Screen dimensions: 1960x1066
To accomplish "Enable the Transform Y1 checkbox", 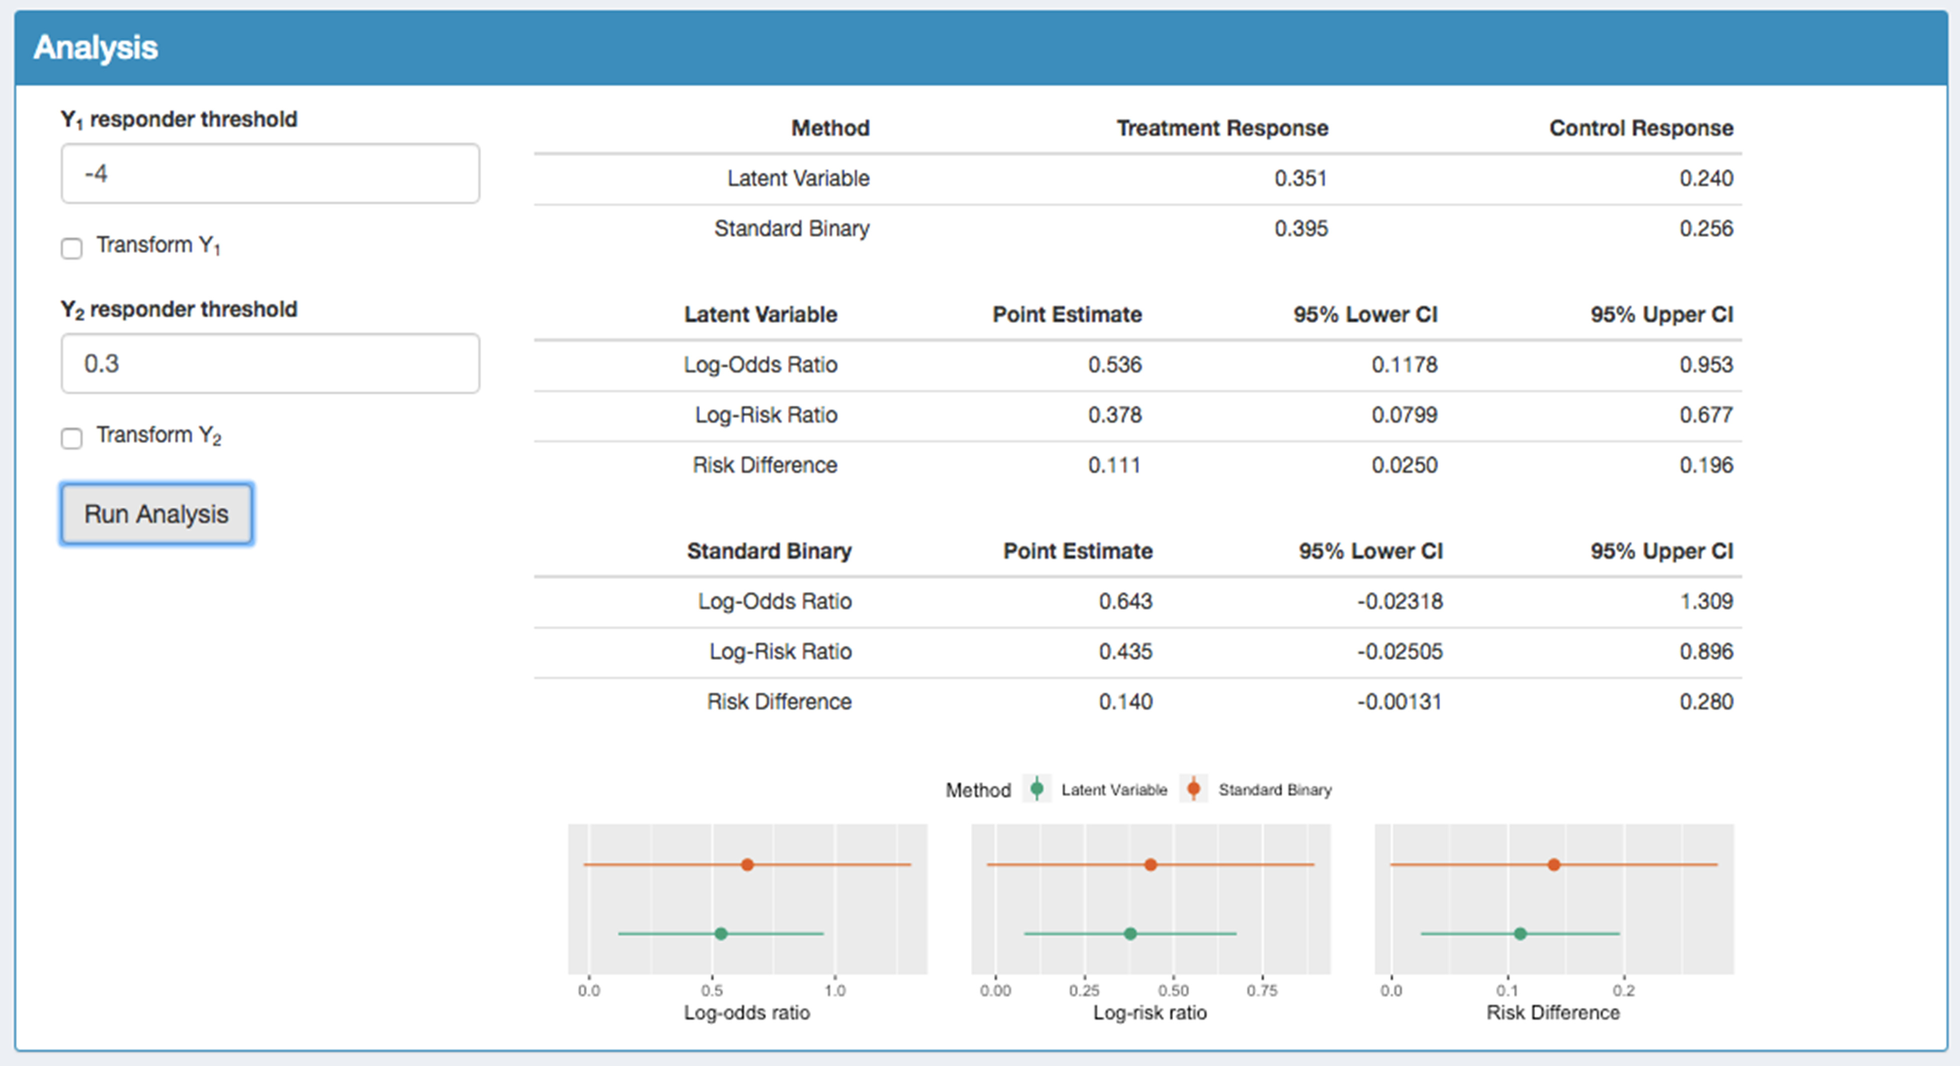I will [x=72, y=248].
